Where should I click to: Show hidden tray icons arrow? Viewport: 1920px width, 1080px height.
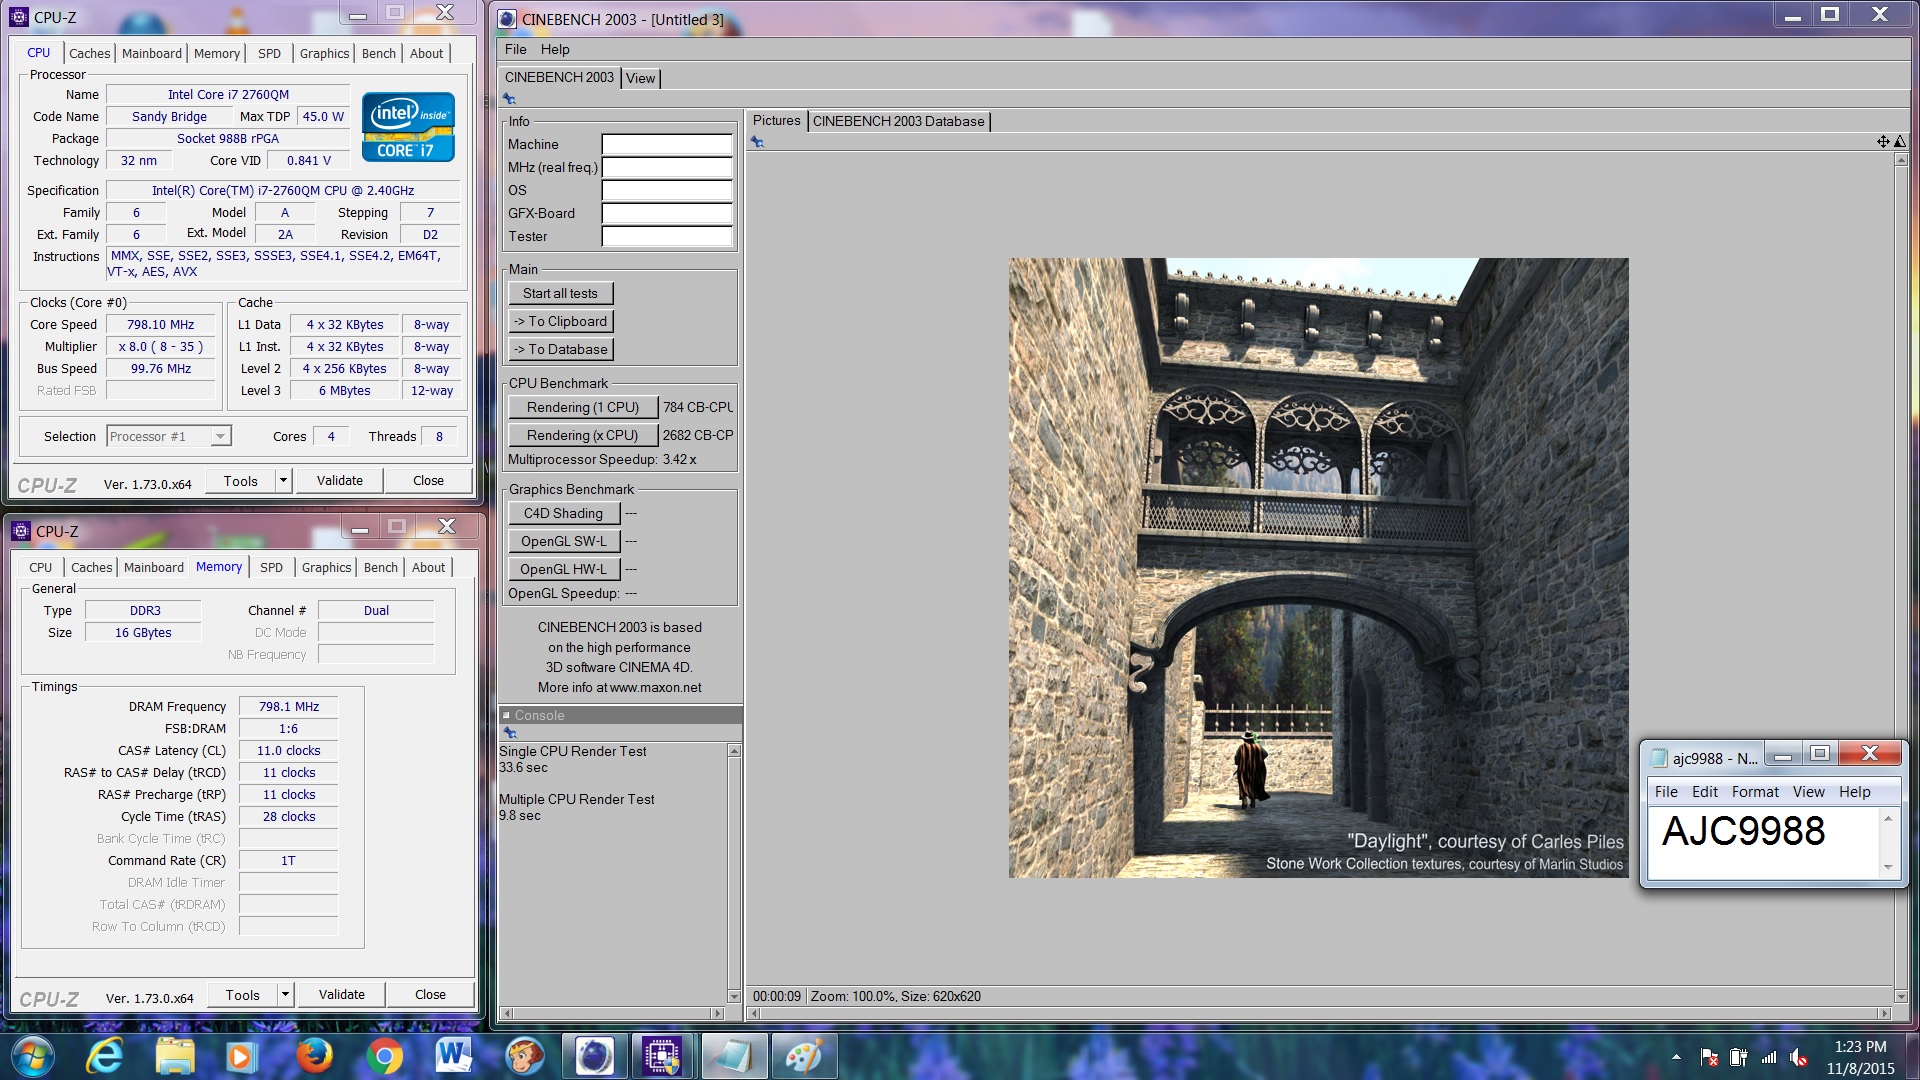[x=1676, y=1057]
